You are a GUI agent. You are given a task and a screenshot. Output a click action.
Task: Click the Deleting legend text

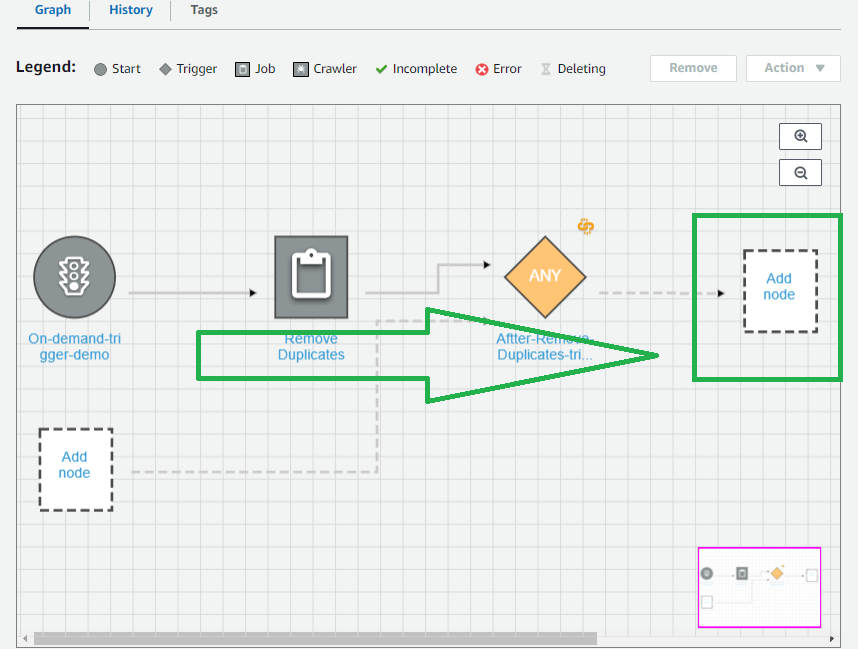coord(582,69)
